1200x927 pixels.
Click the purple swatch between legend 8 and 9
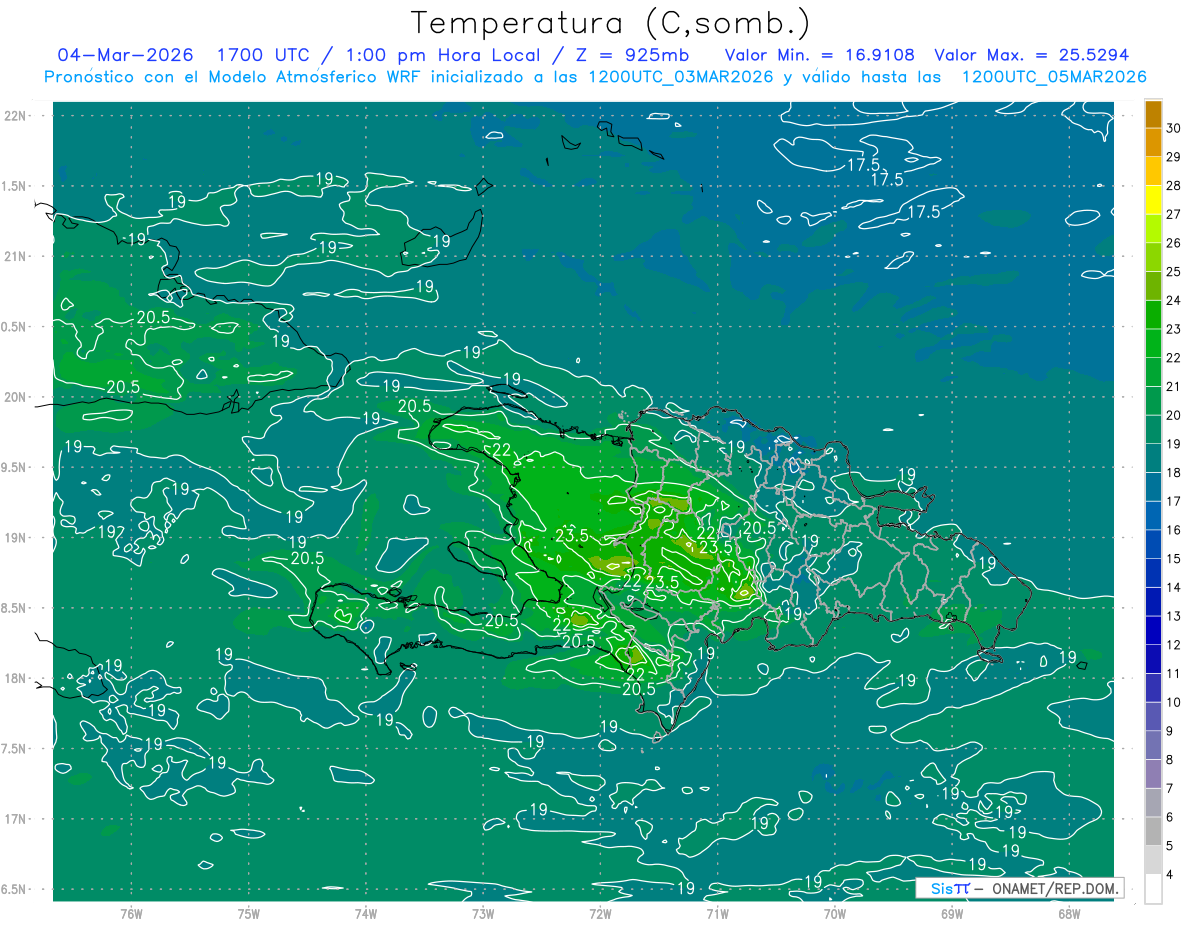(x=1154, y=745)
